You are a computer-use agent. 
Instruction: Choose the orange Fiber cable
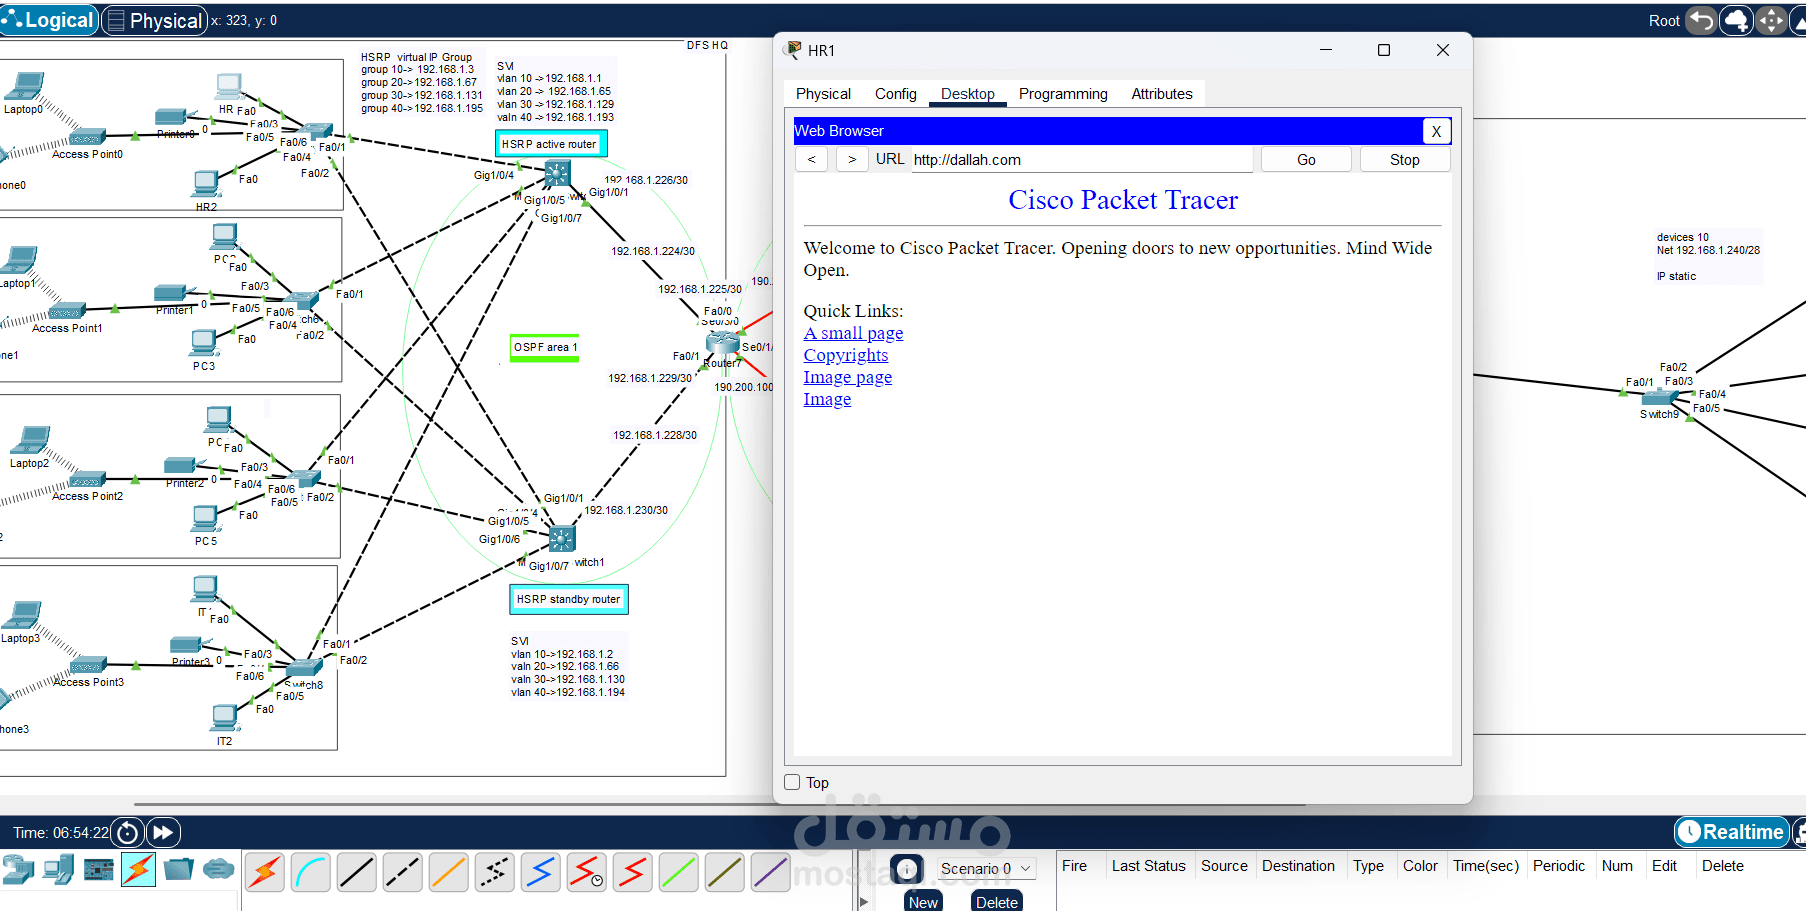[x=449, y=873]
